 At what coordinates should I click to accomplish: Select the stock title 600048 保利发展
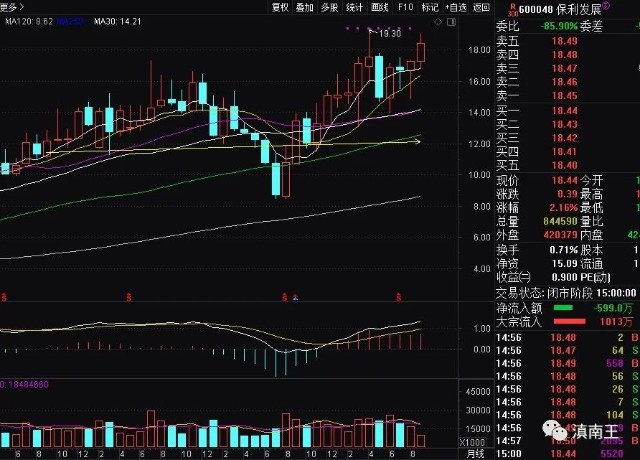pyautogui.click(x=560, y=9)
